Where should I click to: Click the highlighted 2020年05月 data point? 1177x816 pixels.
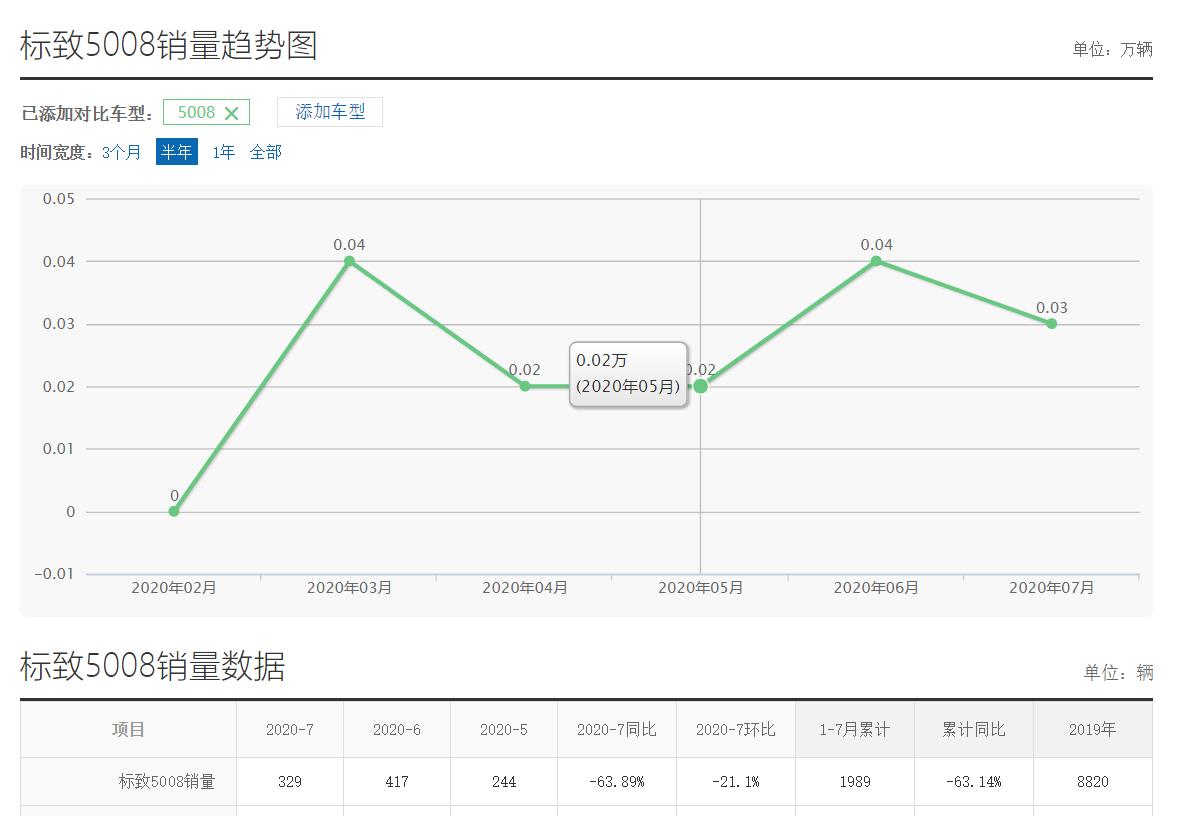coord(700,386)
